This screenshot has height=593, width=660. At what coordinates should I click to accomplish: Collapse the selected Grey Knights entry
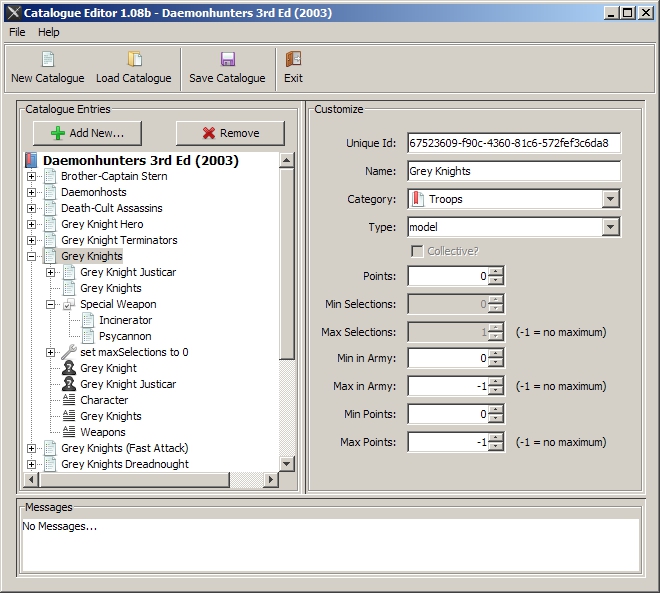[31, 256]
